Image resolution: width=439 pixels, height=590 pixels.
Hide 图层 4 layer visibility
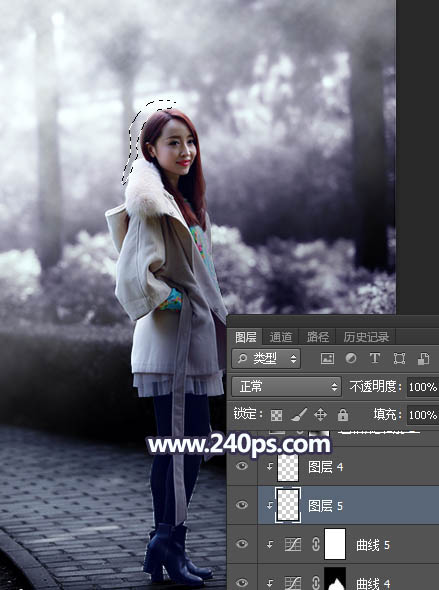[x=242, y=466]
